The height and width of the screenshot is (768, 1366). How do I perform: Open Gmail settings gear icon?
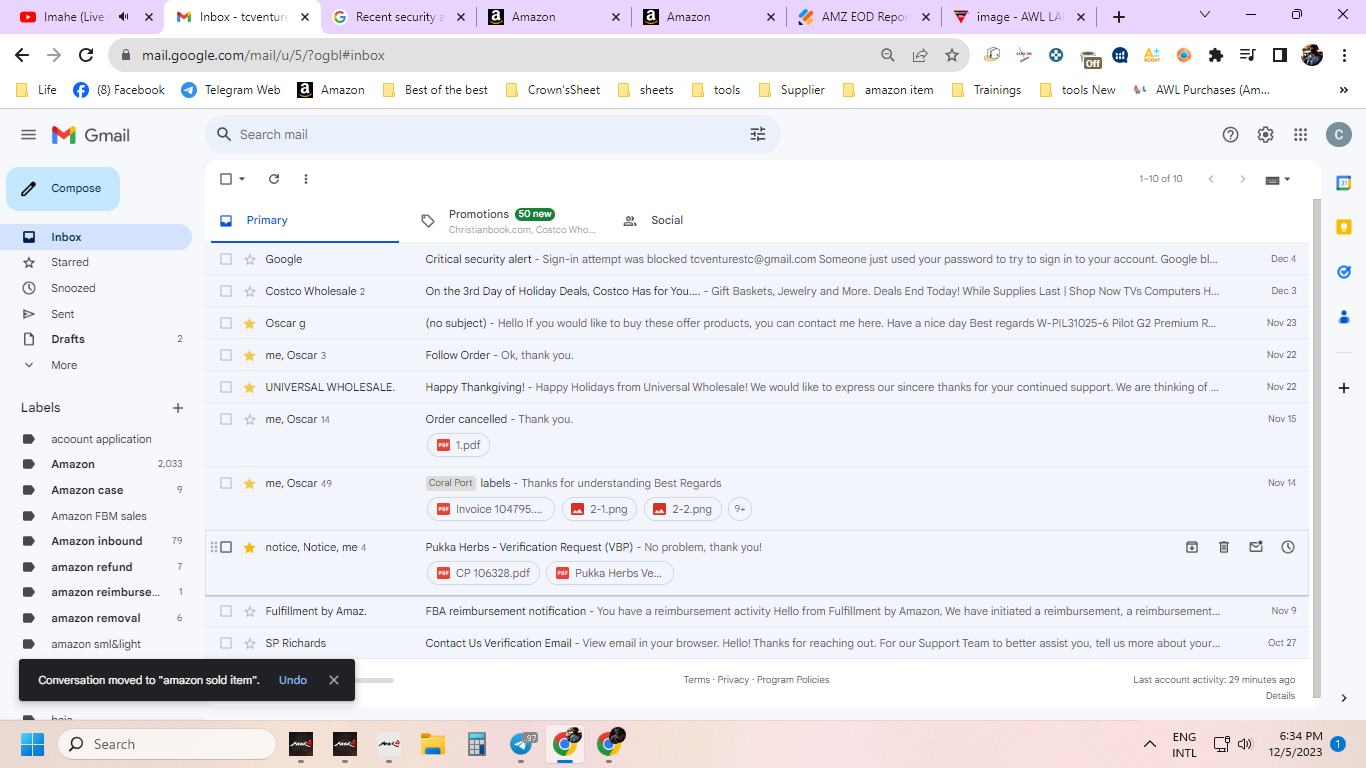coord(1265,135)
